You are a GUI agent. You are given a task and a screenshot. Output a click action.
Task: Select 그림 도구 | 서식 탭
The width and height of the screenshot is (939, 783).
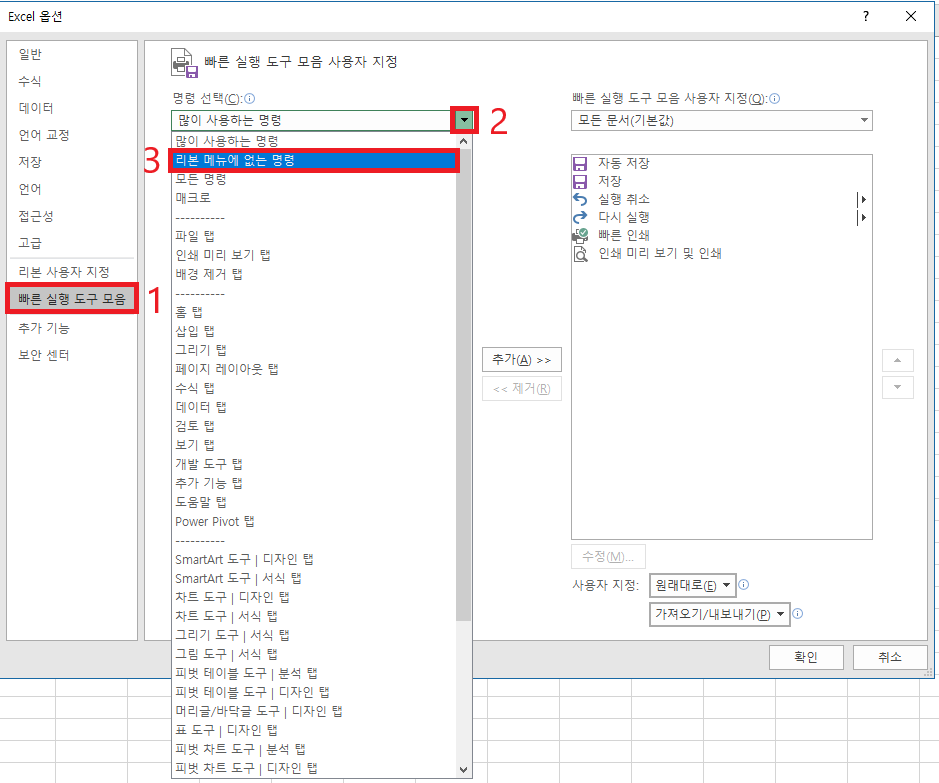click(x=314, y=654)
